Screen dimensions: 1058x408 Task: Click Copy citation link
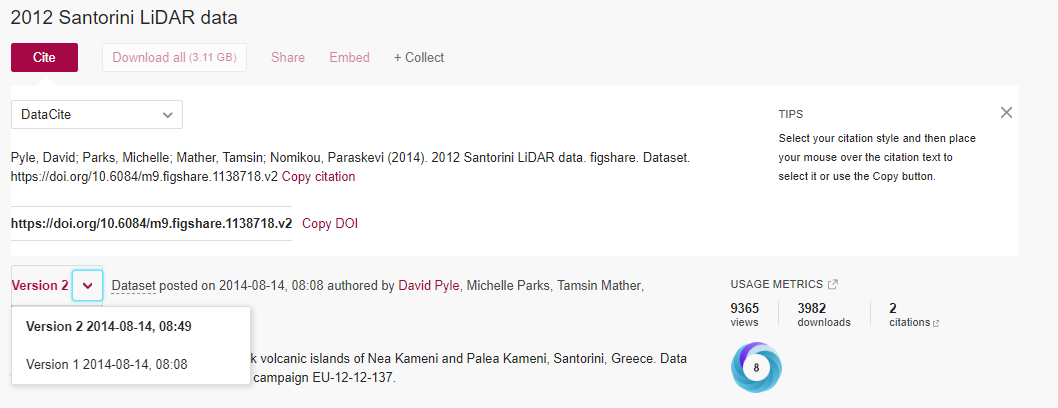tap(318, 176)
